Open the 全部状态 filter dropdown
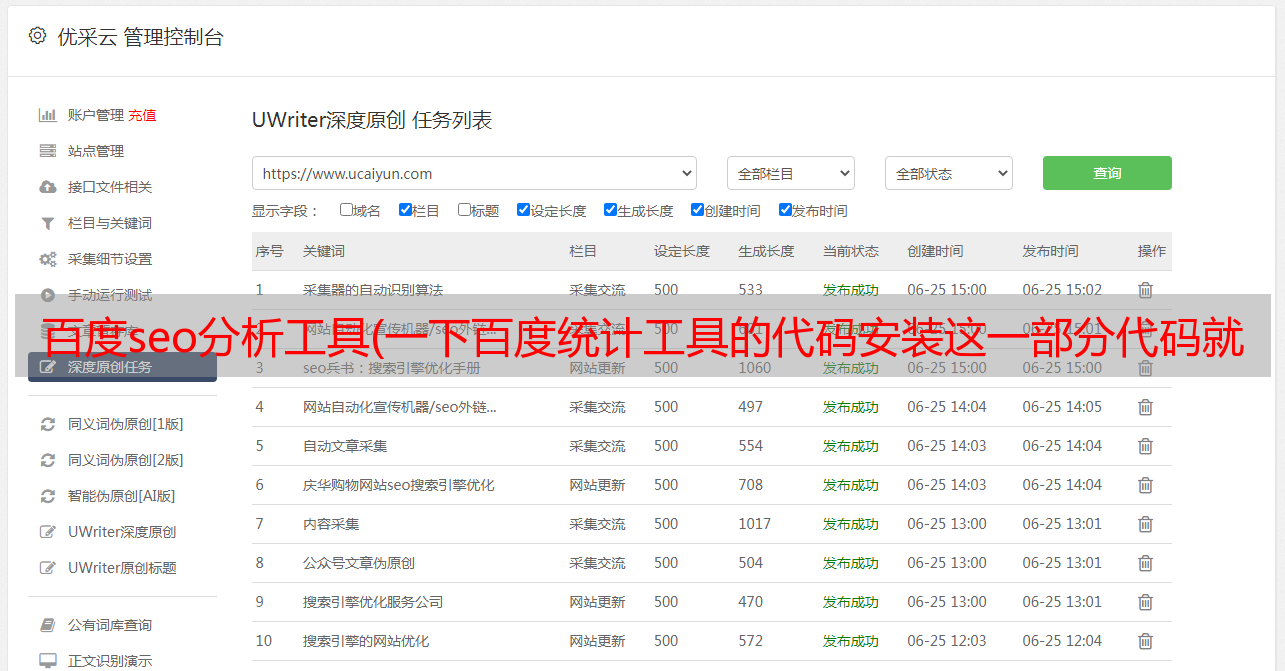The image size is (1285, 671). click(x=948, y=173)
